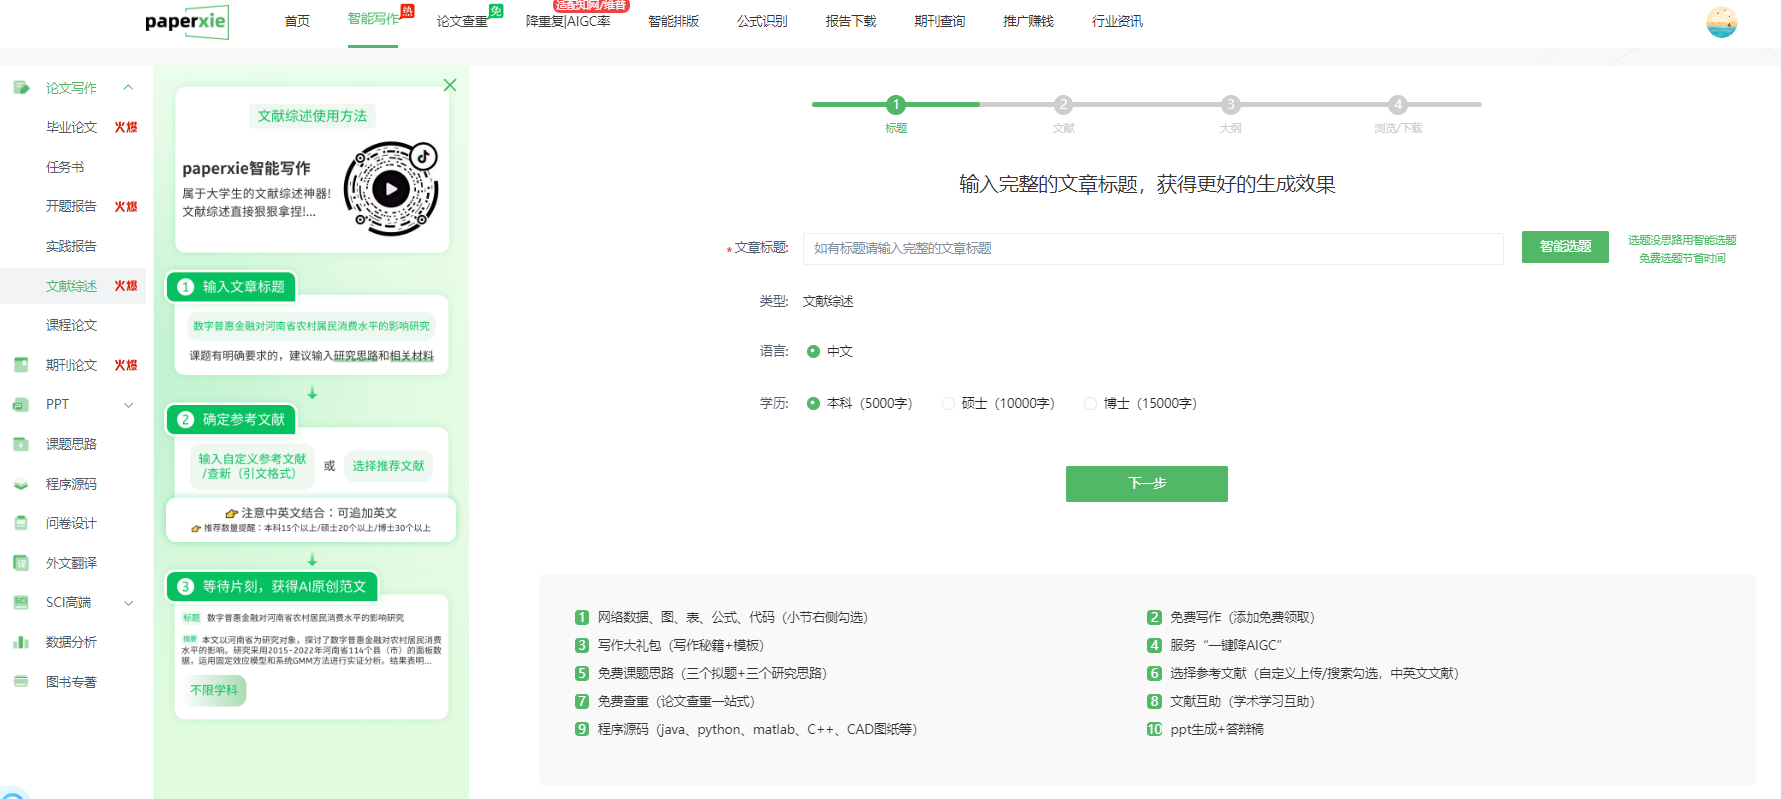
Task: Click the paperxie logo
Action: 187,22
